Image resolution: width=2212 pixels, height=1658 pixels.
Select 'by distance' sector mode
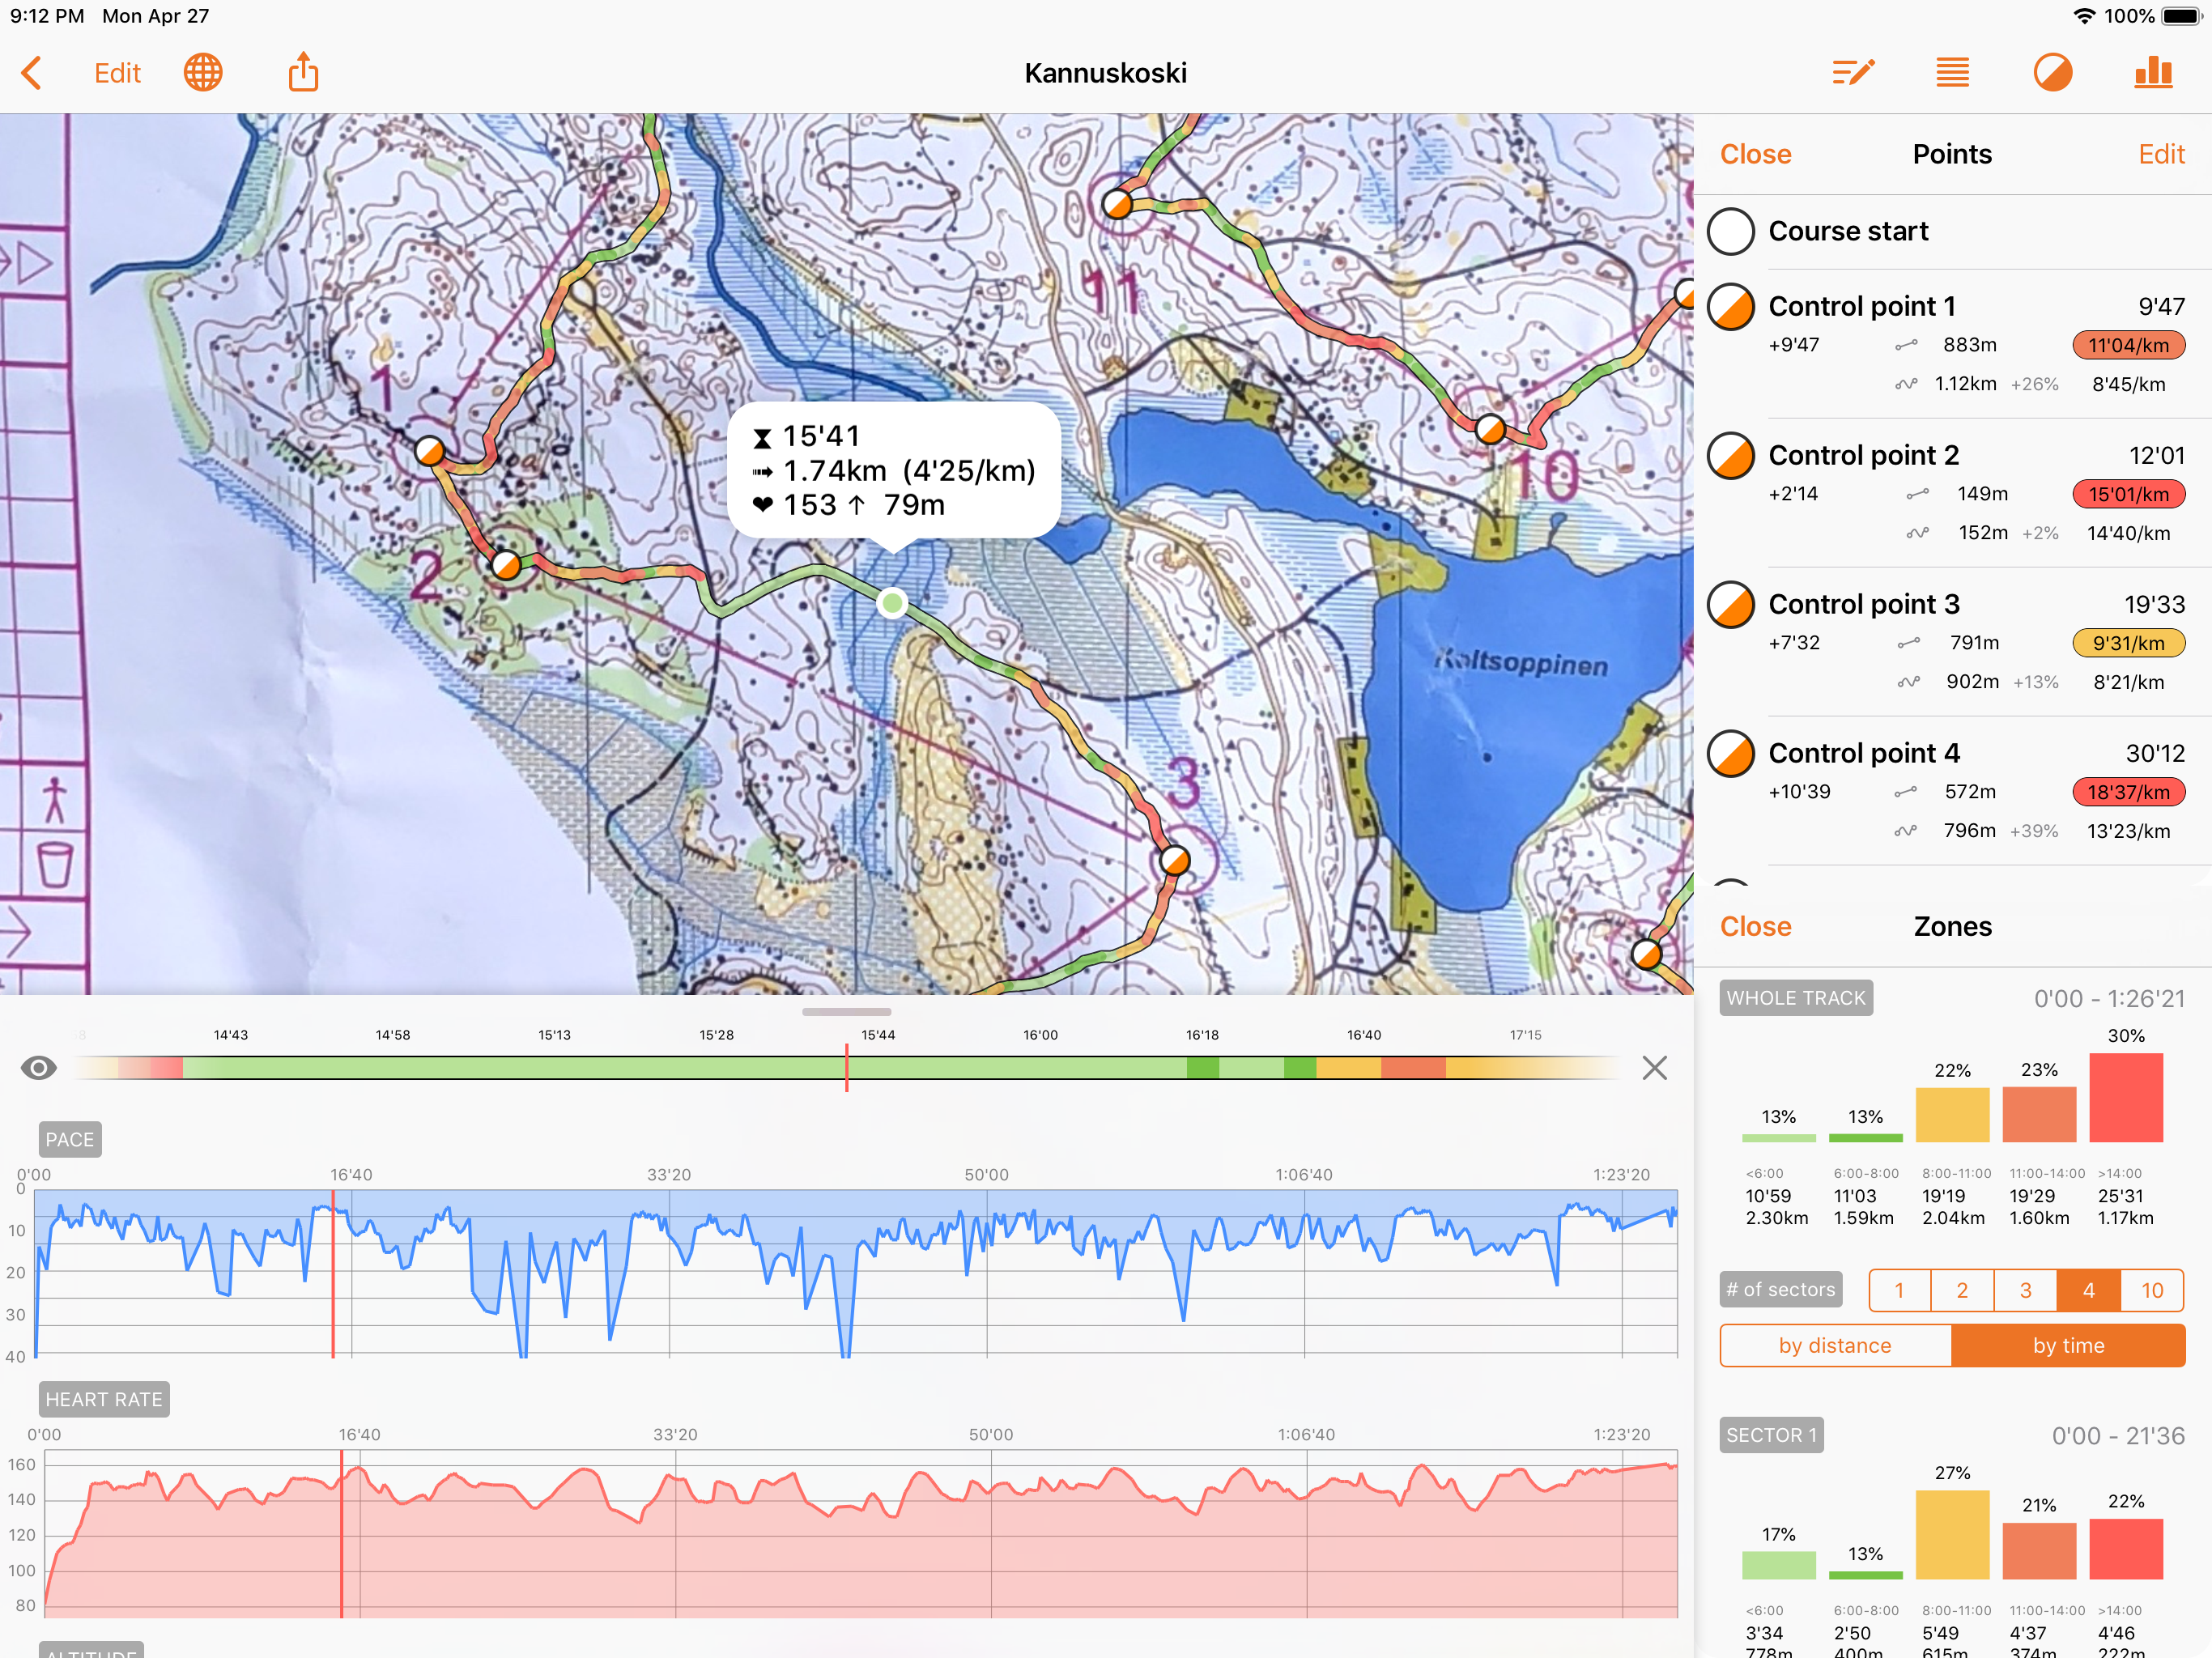tap(1835, 1346)
